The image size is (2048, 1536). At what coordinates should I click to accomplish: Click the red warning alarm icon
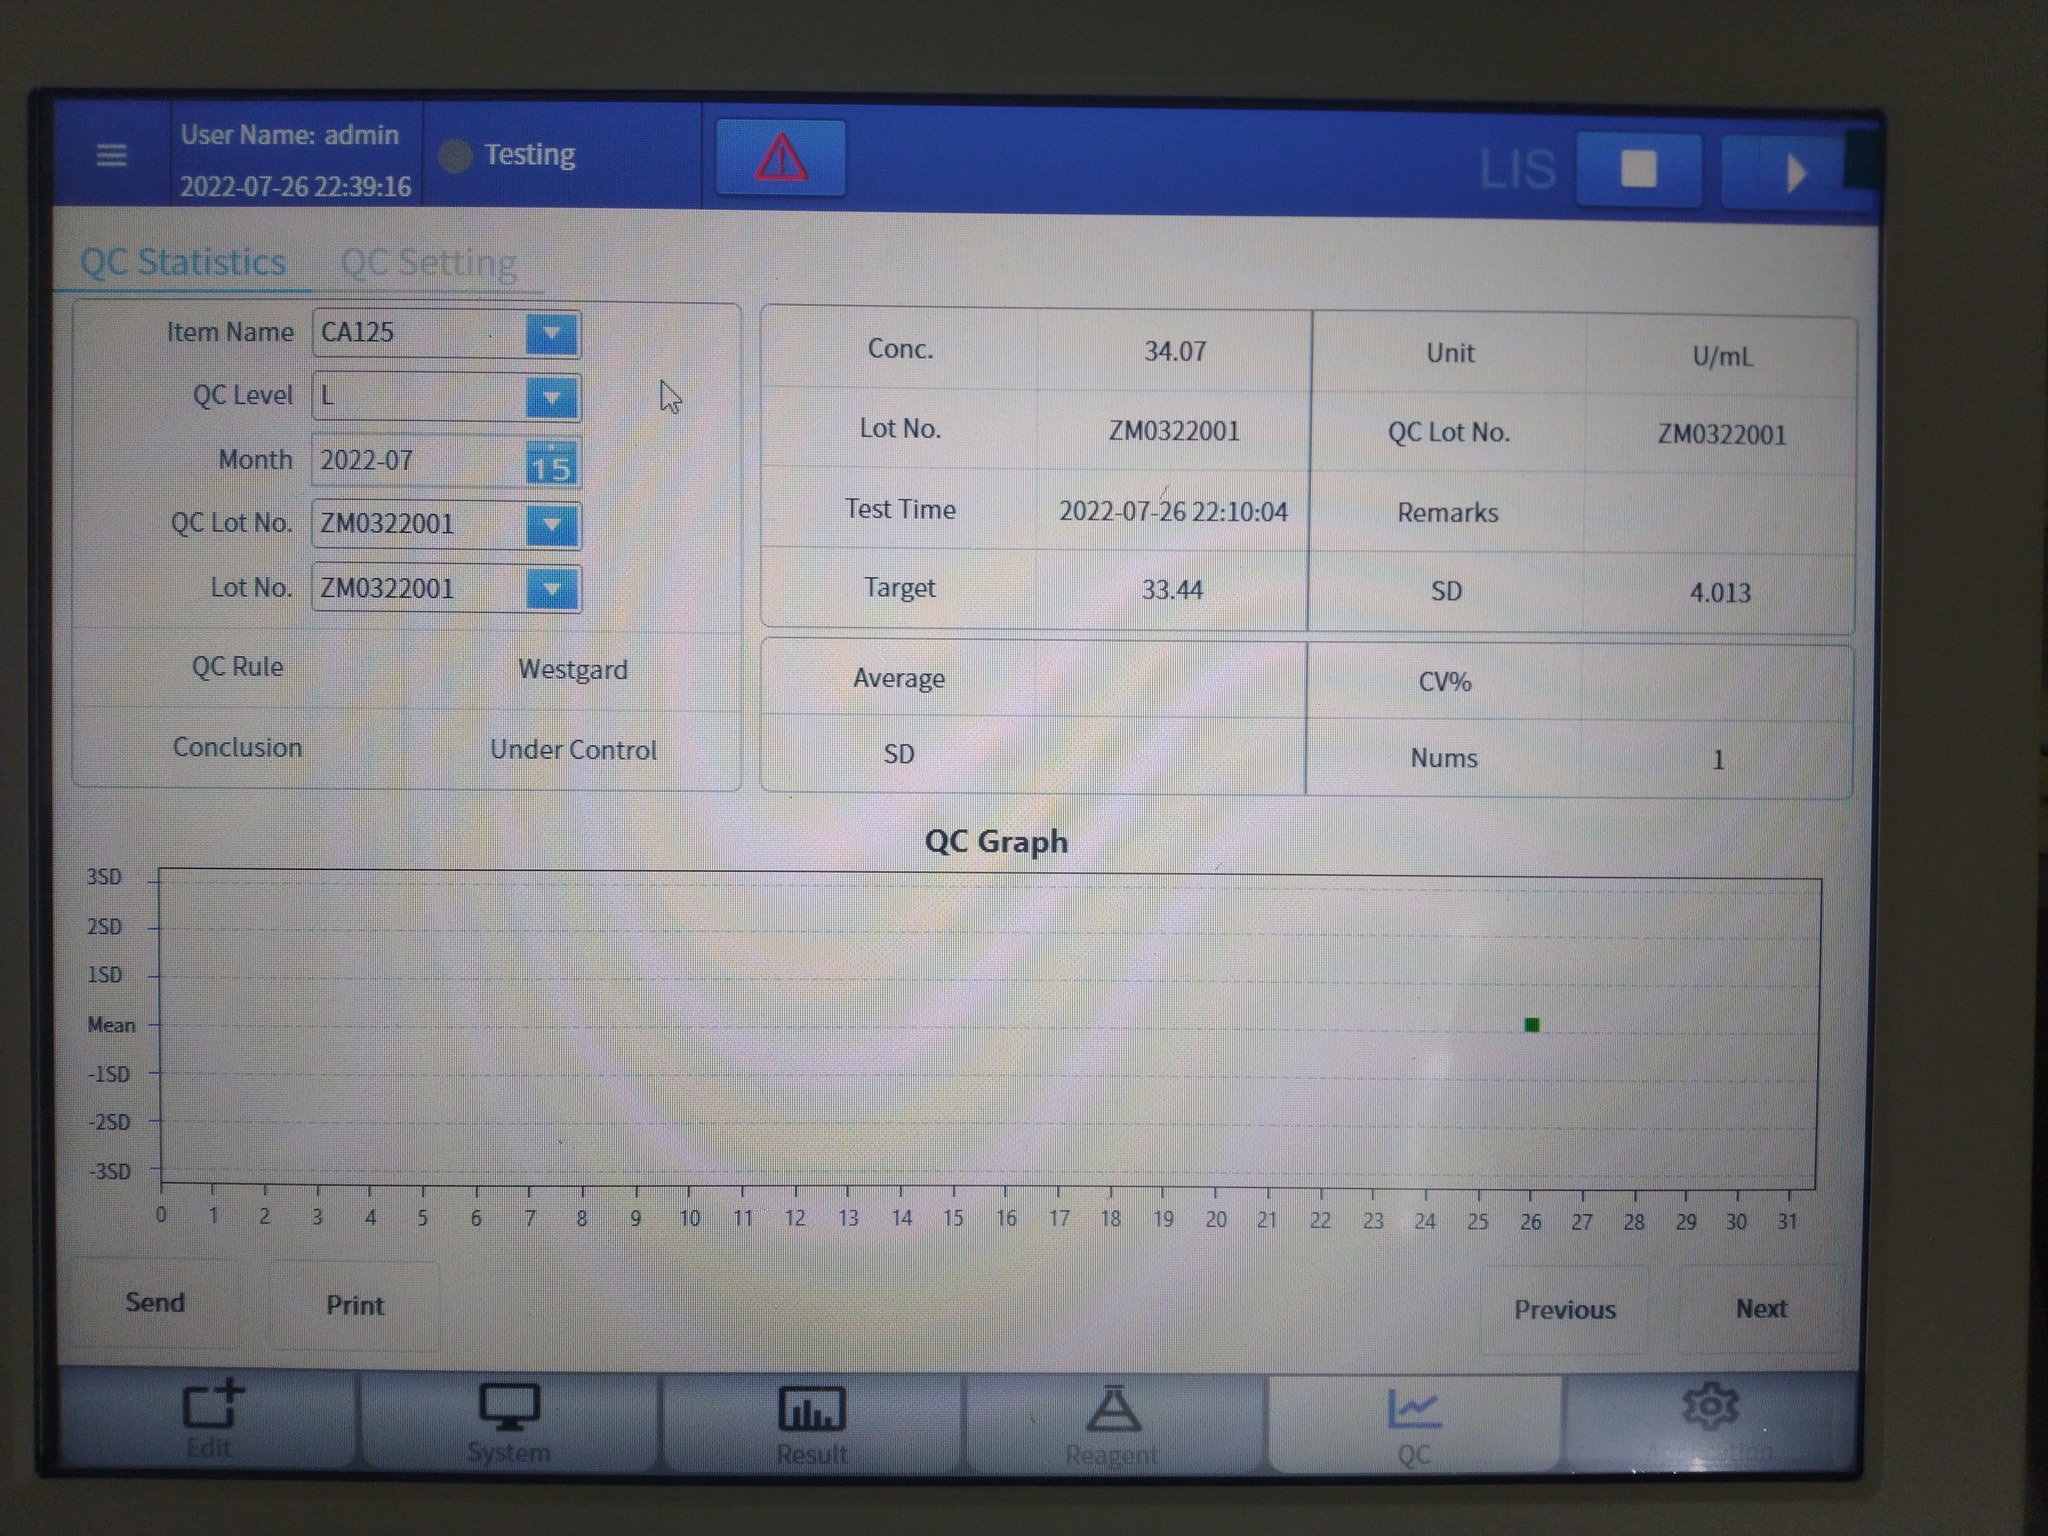[x=780, y=158]
